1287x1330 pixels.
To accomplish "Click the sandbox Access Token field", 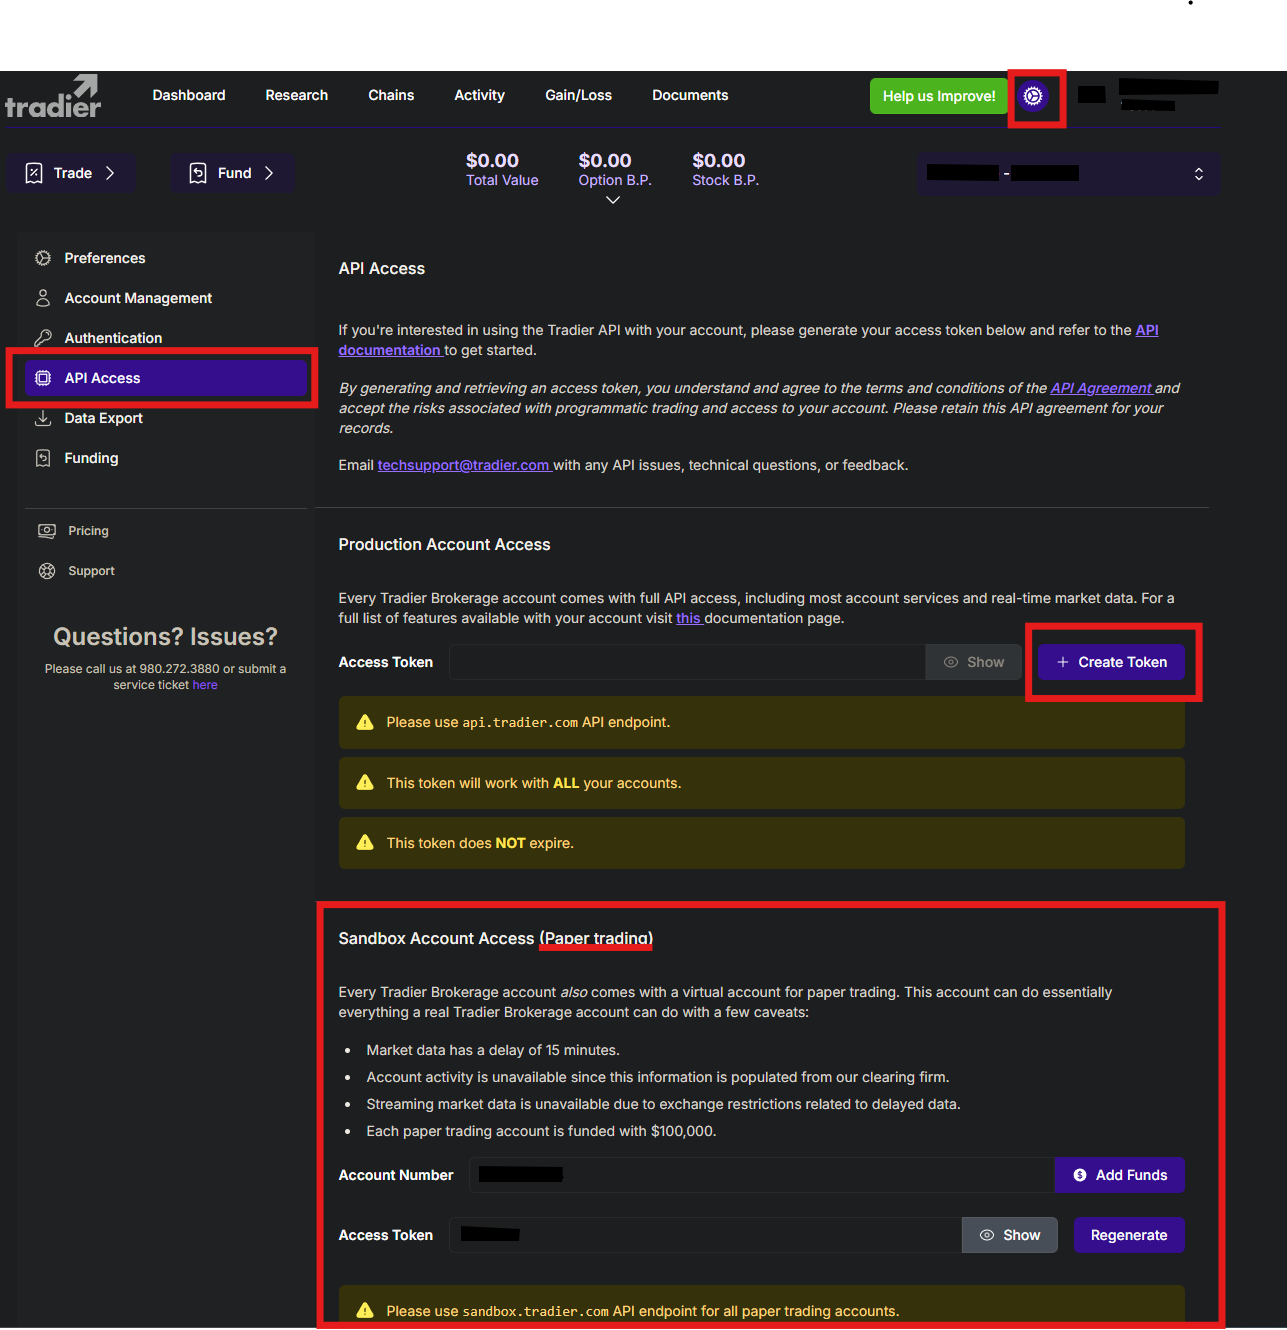I will tap(705, 1235).
